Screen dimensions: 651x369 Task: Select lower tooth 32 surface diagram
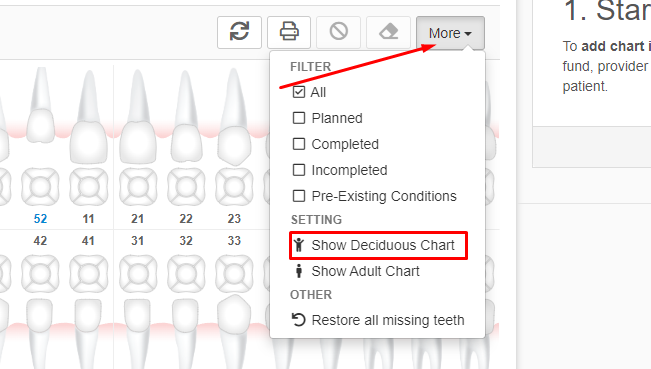coord(186,274)
